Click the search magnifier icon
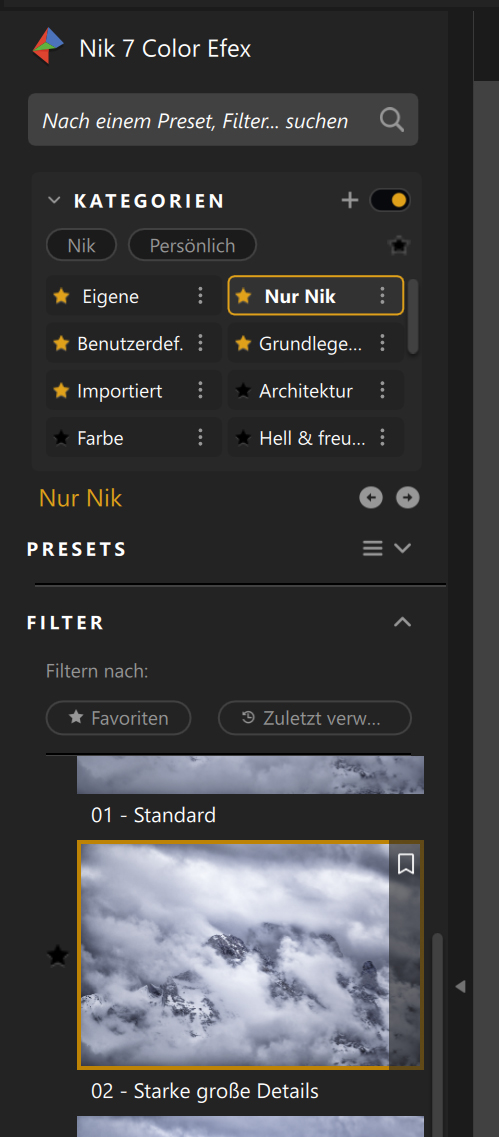499x1137 pixels. (392, 120)
